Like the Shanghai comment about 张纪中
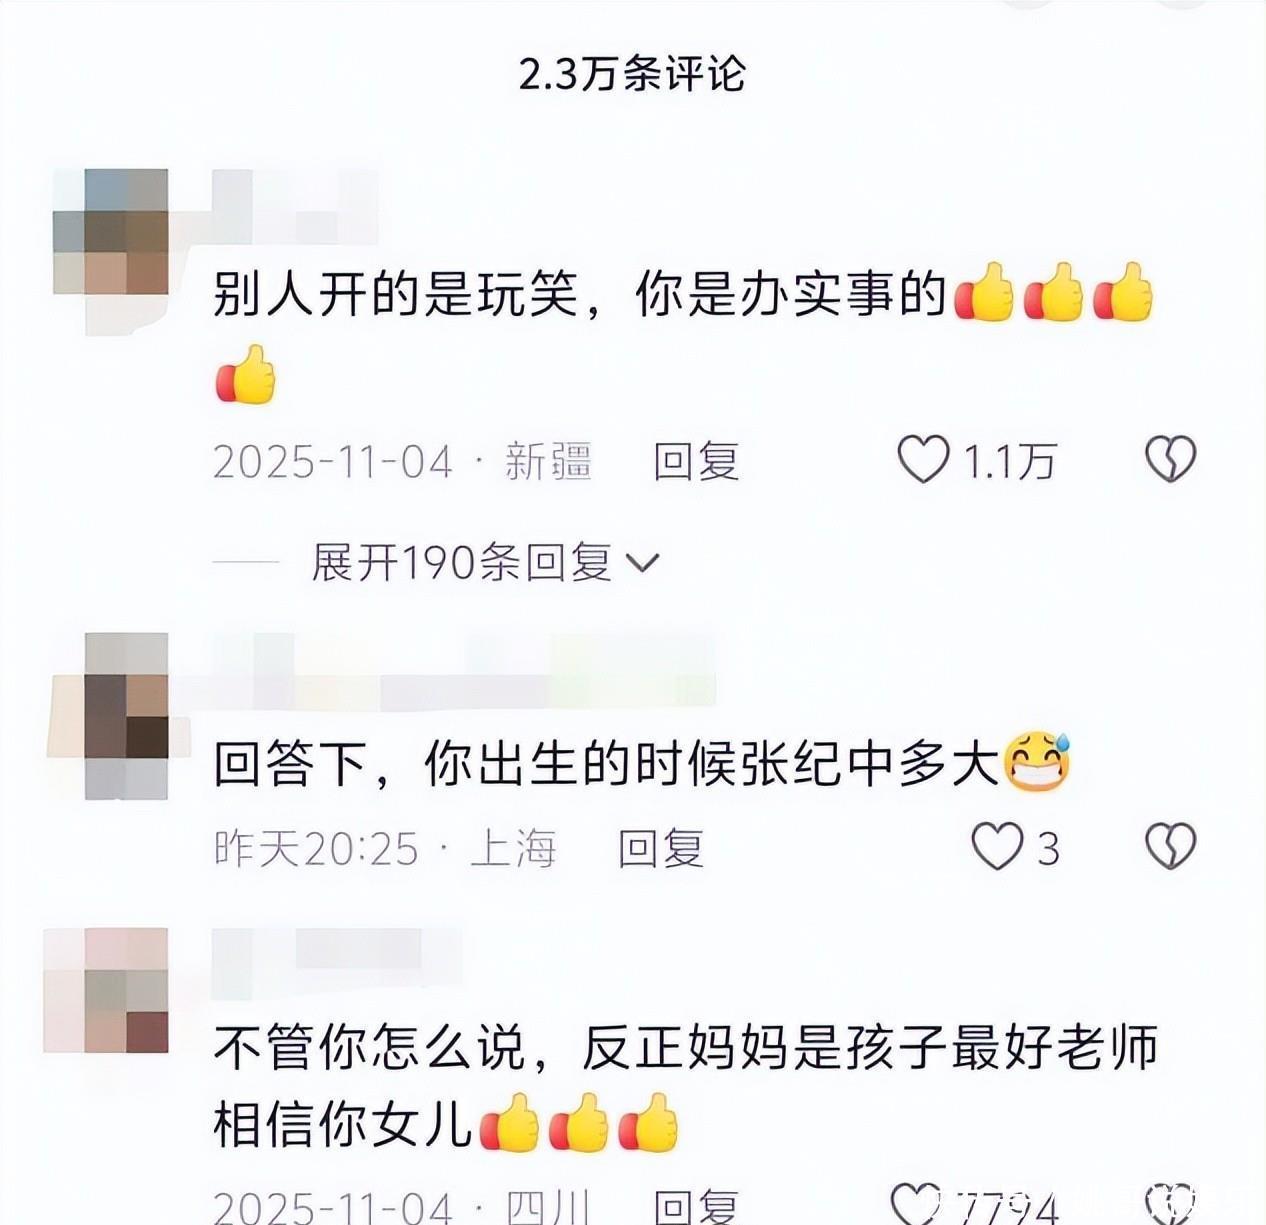Viewport: 1266px width, 1225px height. (x=998, y=847)
